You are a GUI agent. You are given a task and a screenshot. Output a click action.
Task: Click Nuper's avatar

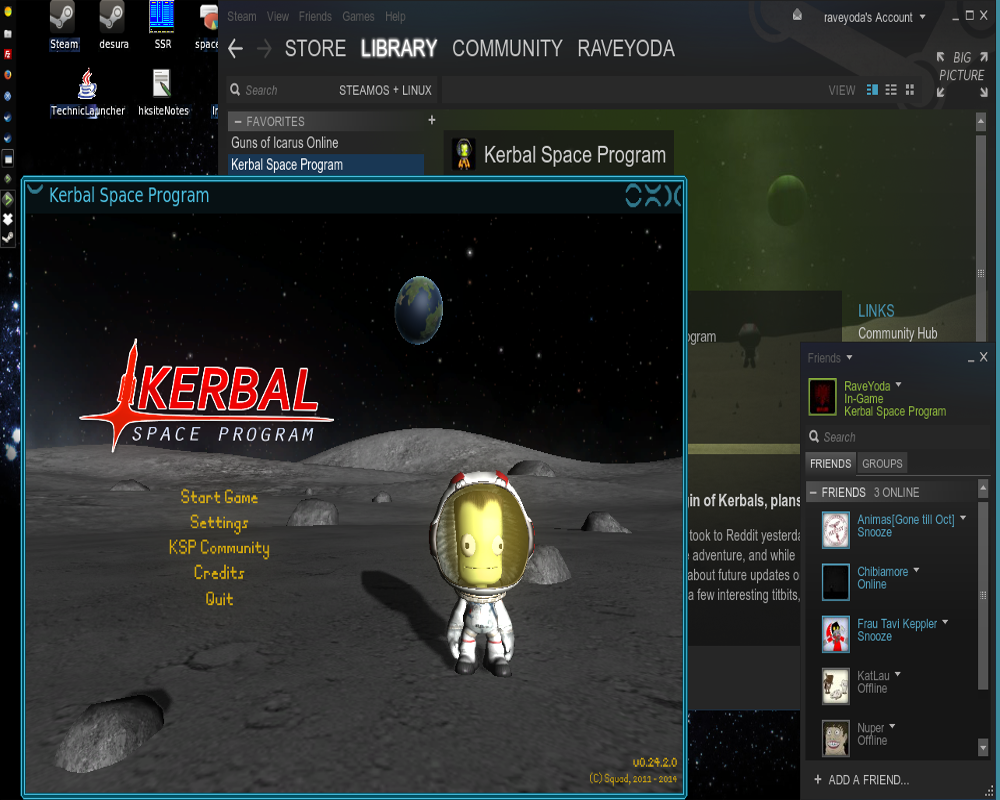[x=835, y=738]
